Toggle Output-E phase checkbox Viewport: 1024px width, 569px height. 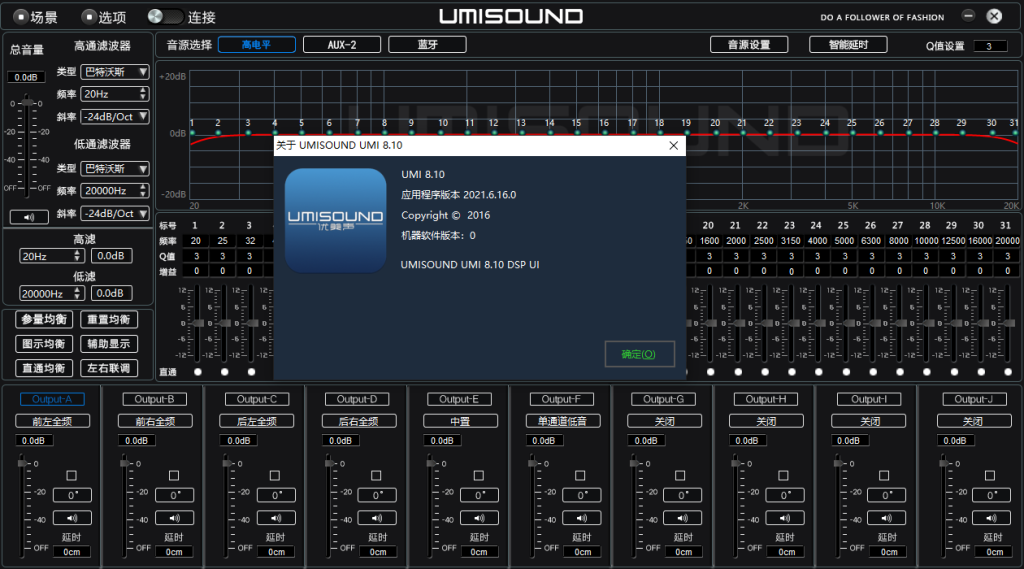[x=479, y=476]
